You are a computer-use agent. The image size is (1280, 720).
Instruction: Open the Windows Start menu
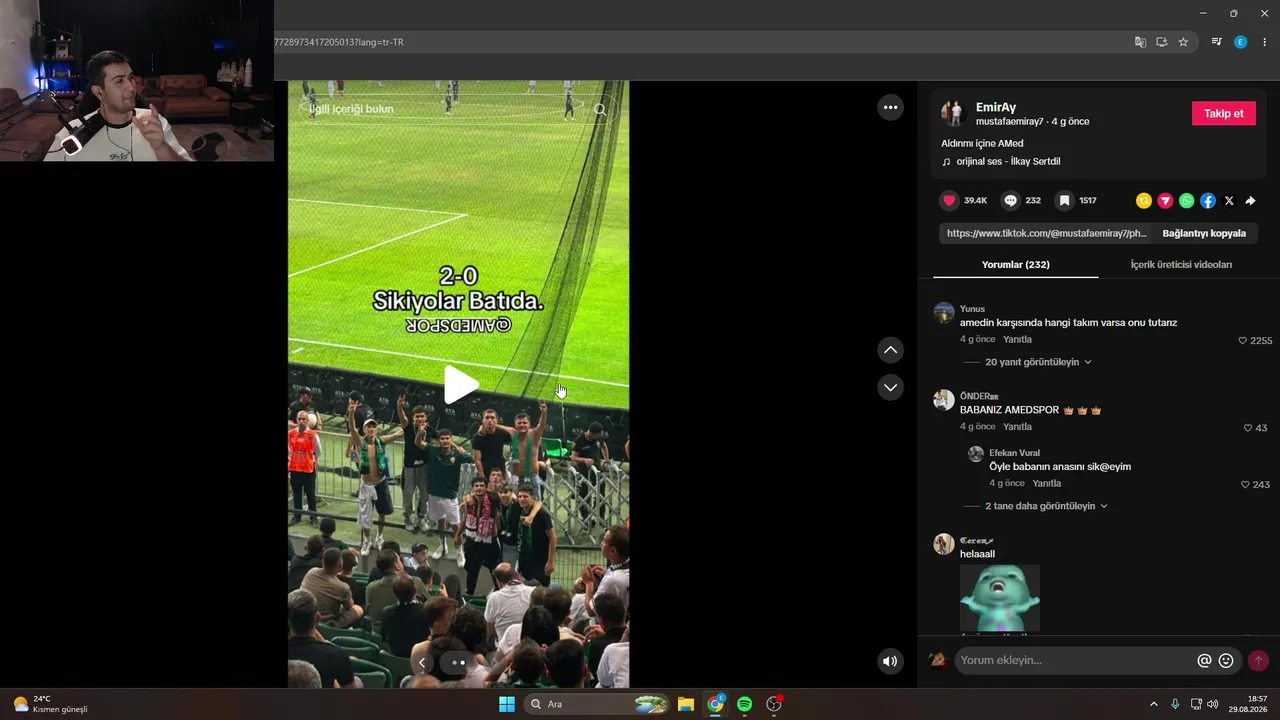[x=507, y=704]
